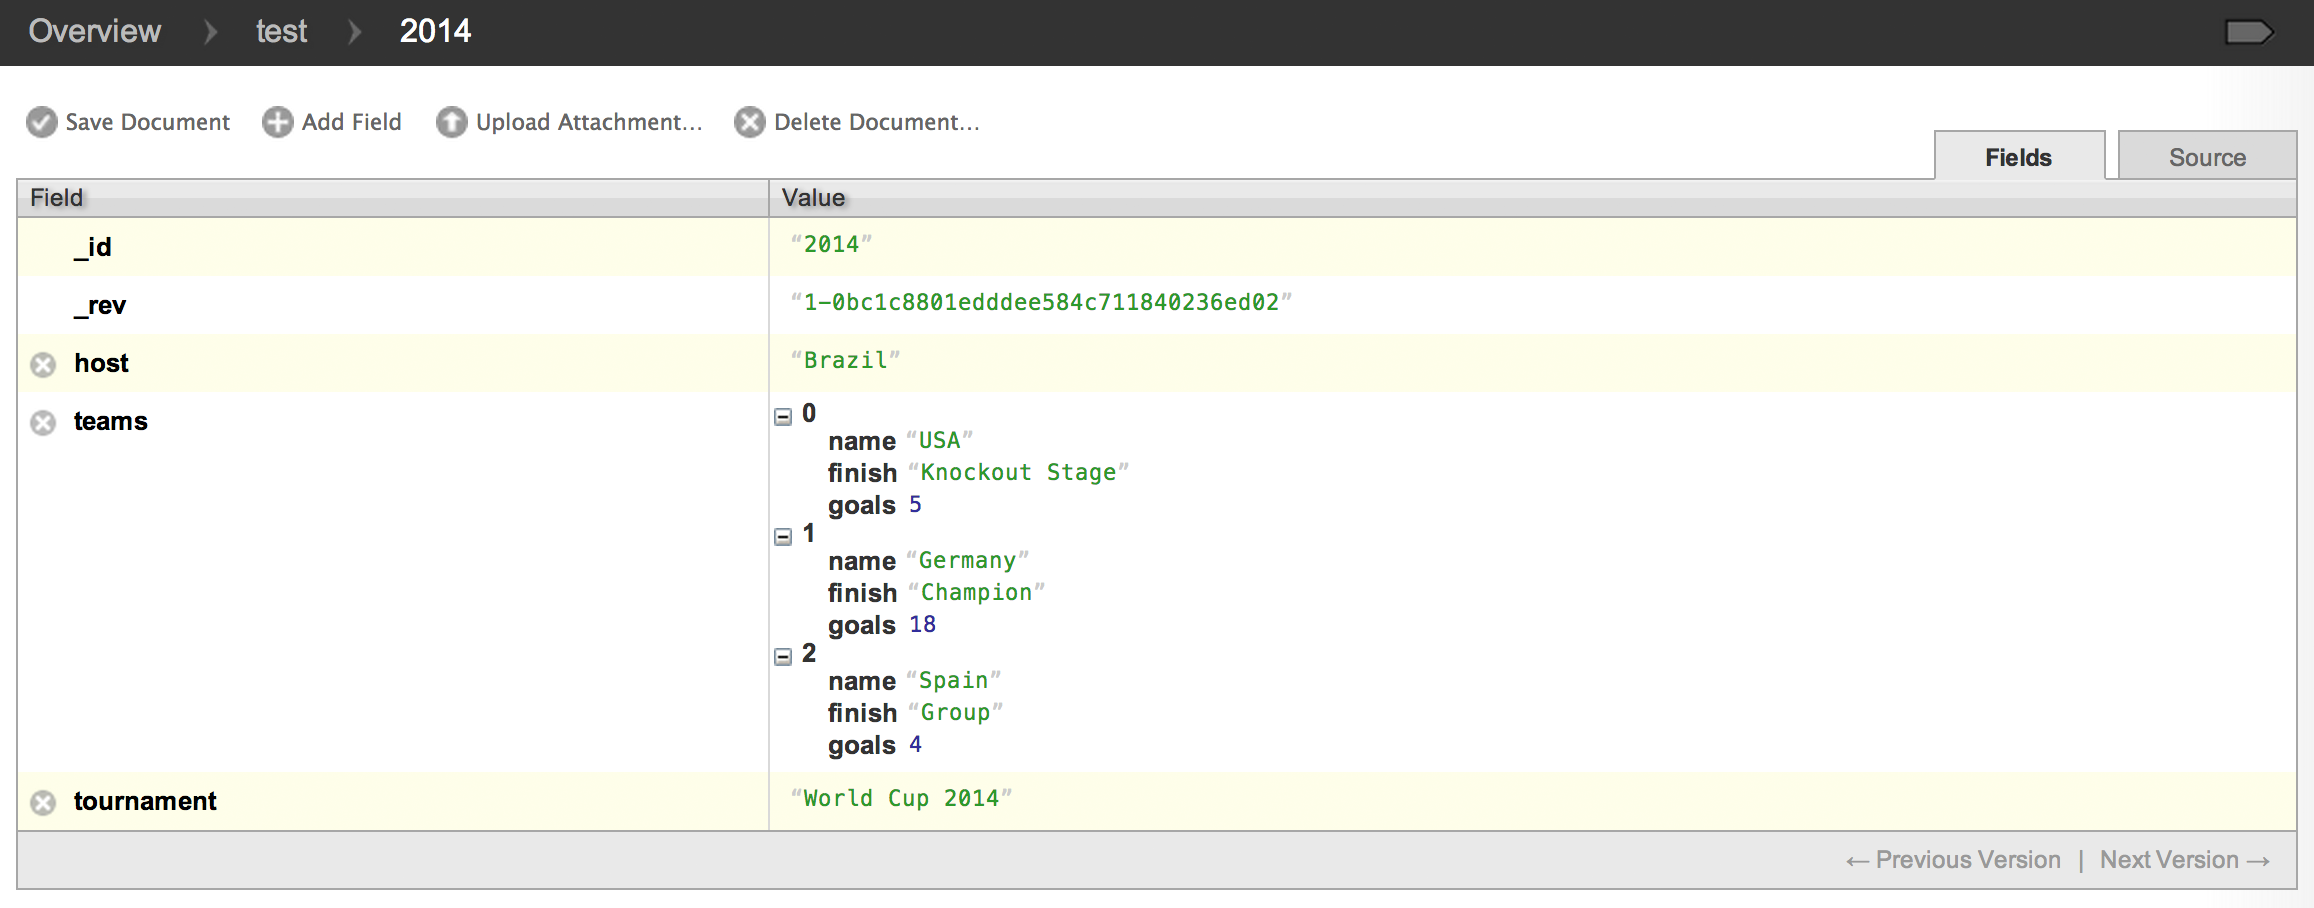Click the Delete Document x icon
This screenshot has height=908, width=2314.
pos(750,122)
